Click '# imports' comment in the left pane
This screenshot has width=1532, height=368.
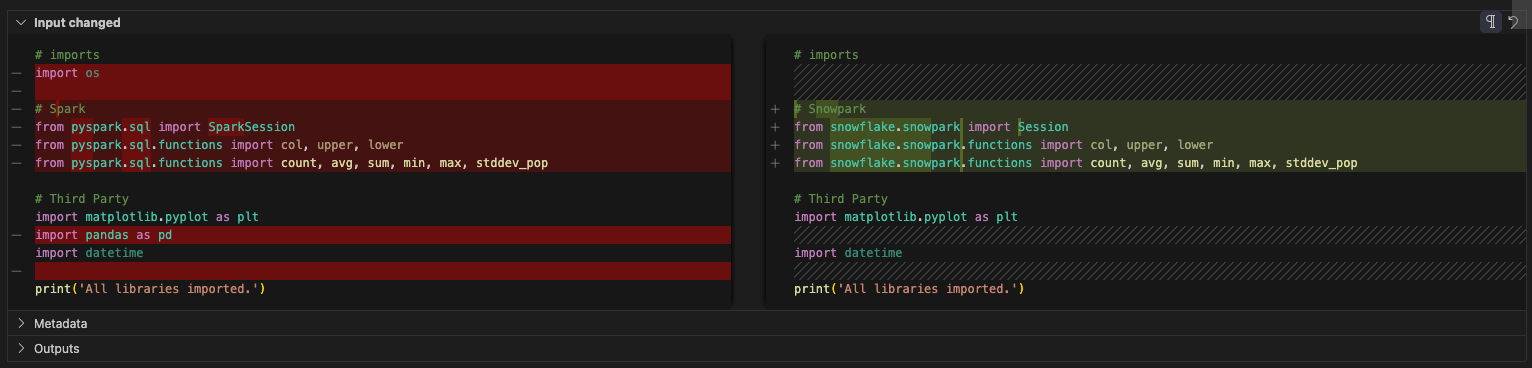pos(67,55)
